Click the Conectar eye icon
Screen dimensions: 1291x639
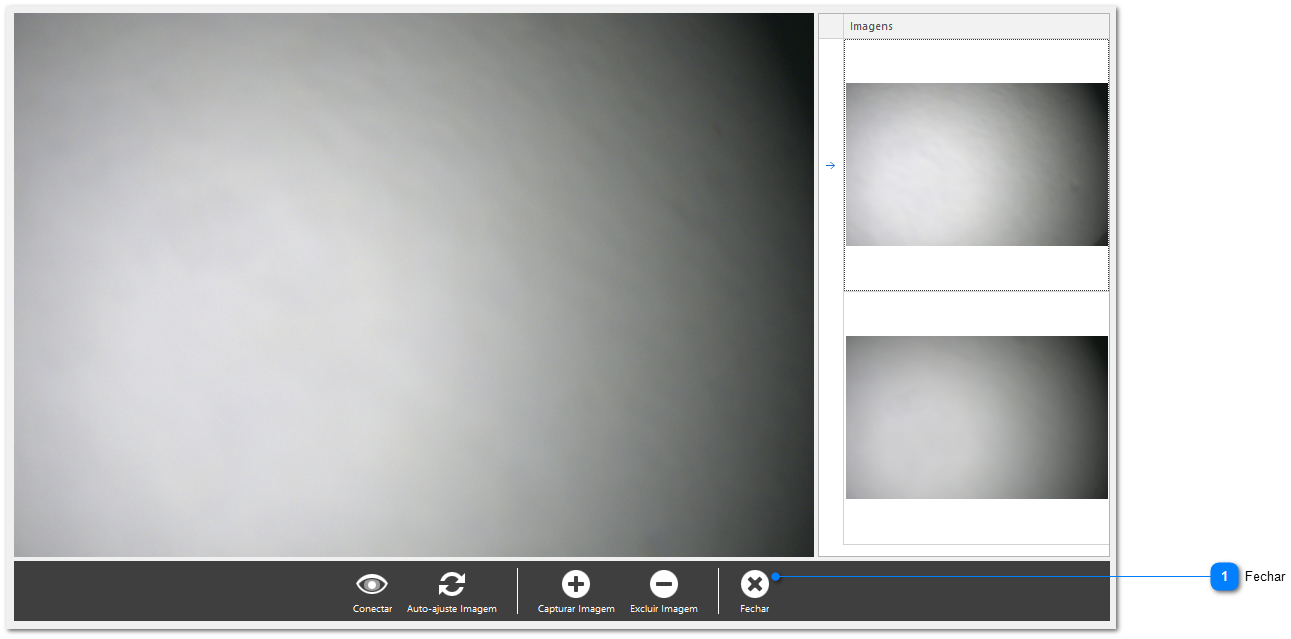point(372,584)
